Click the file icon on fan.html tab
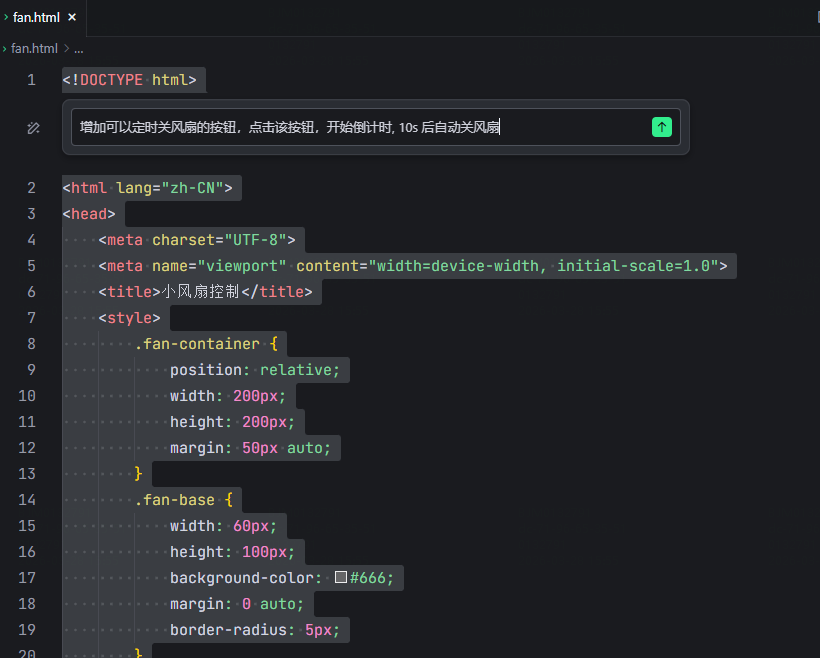The height and width of the screenshot is (658, 820). pos(6,17)
